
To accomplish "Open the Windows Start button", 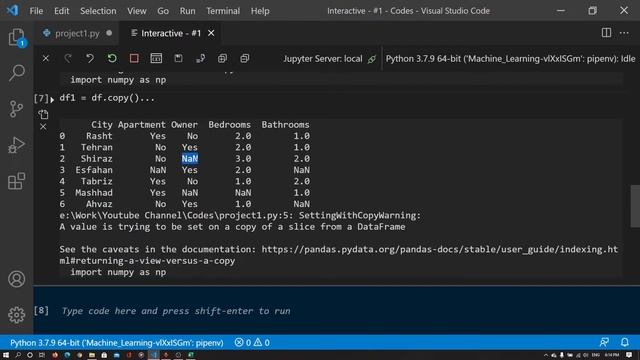I will (x=6, y=355).
